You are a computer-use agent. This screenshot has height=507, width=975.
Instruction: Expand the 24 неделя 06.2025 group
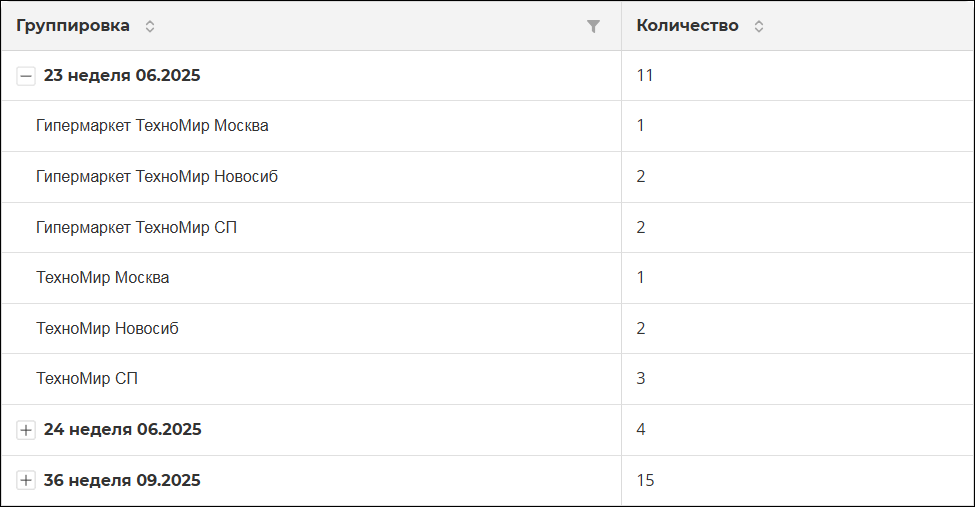click(25, 430)
